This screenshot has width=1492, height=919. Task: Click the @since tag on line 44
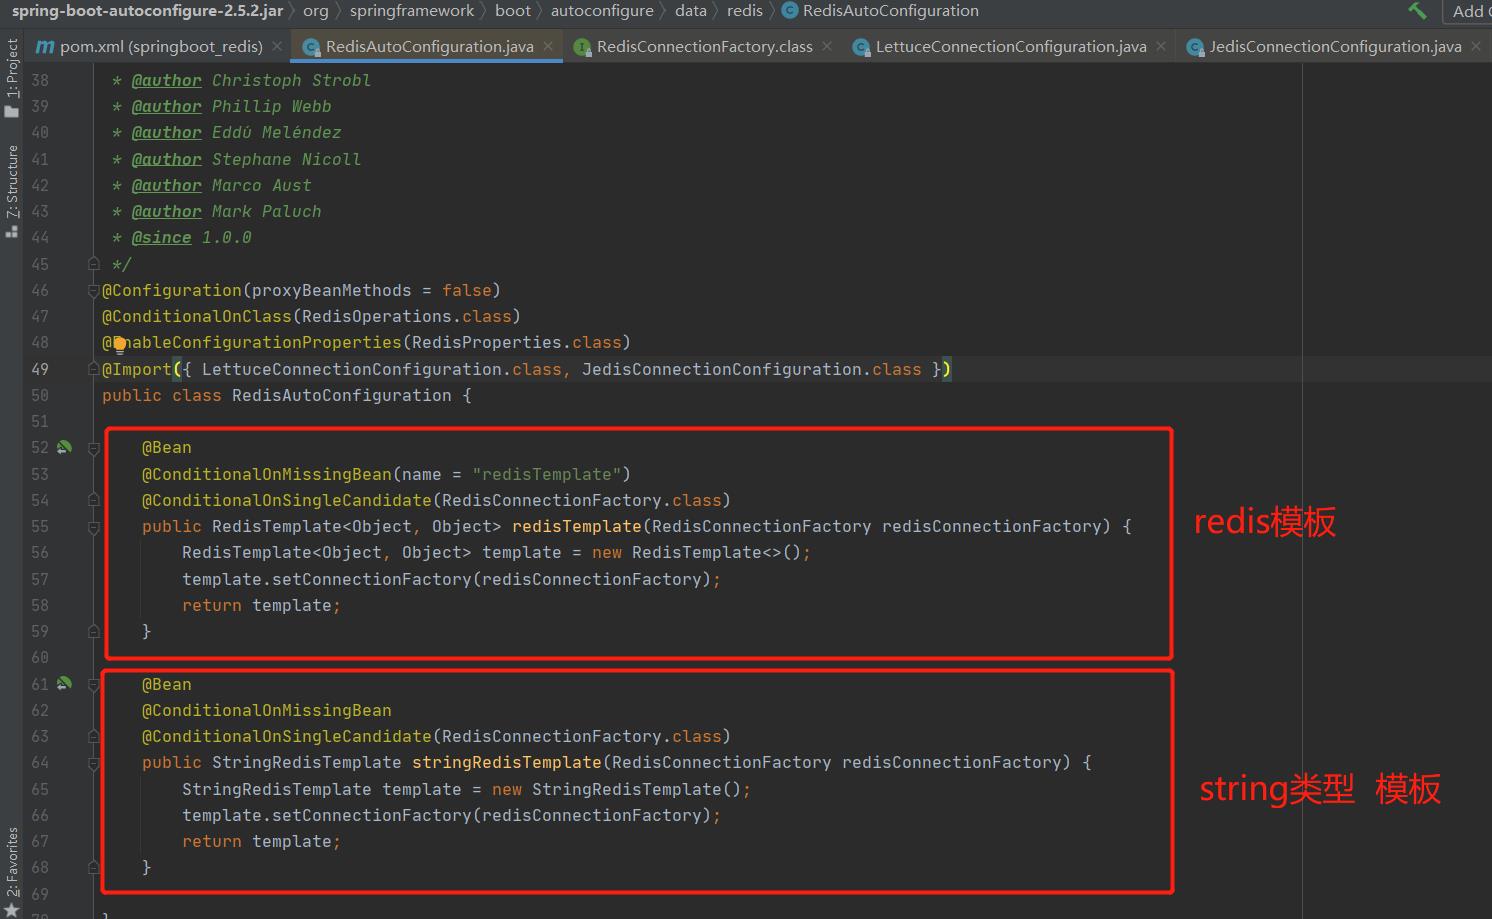(161, 237)
